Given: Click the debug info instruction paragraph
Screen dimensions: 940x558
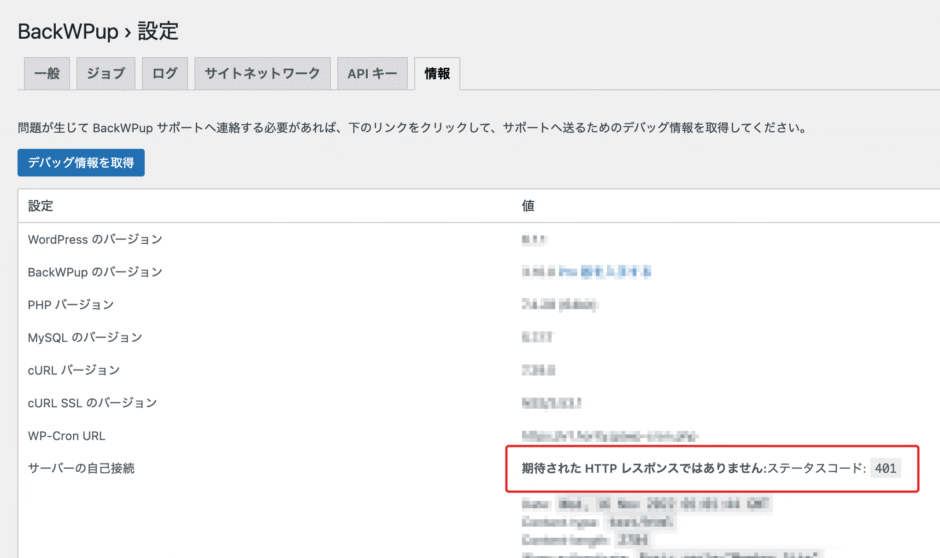Looking at the screenshot, I should click(413, 128).
